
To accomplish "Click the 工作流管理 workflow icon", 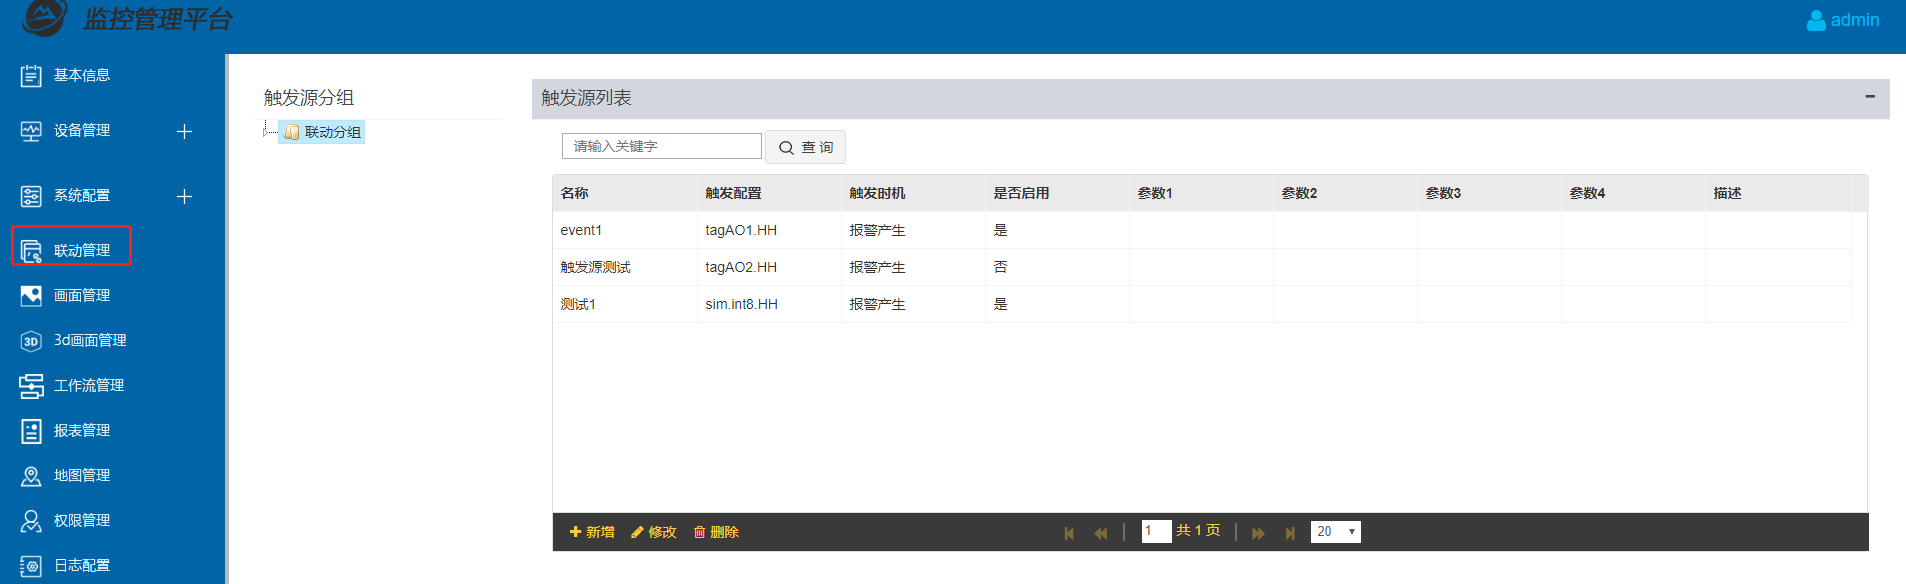I will tap(31, 386).
